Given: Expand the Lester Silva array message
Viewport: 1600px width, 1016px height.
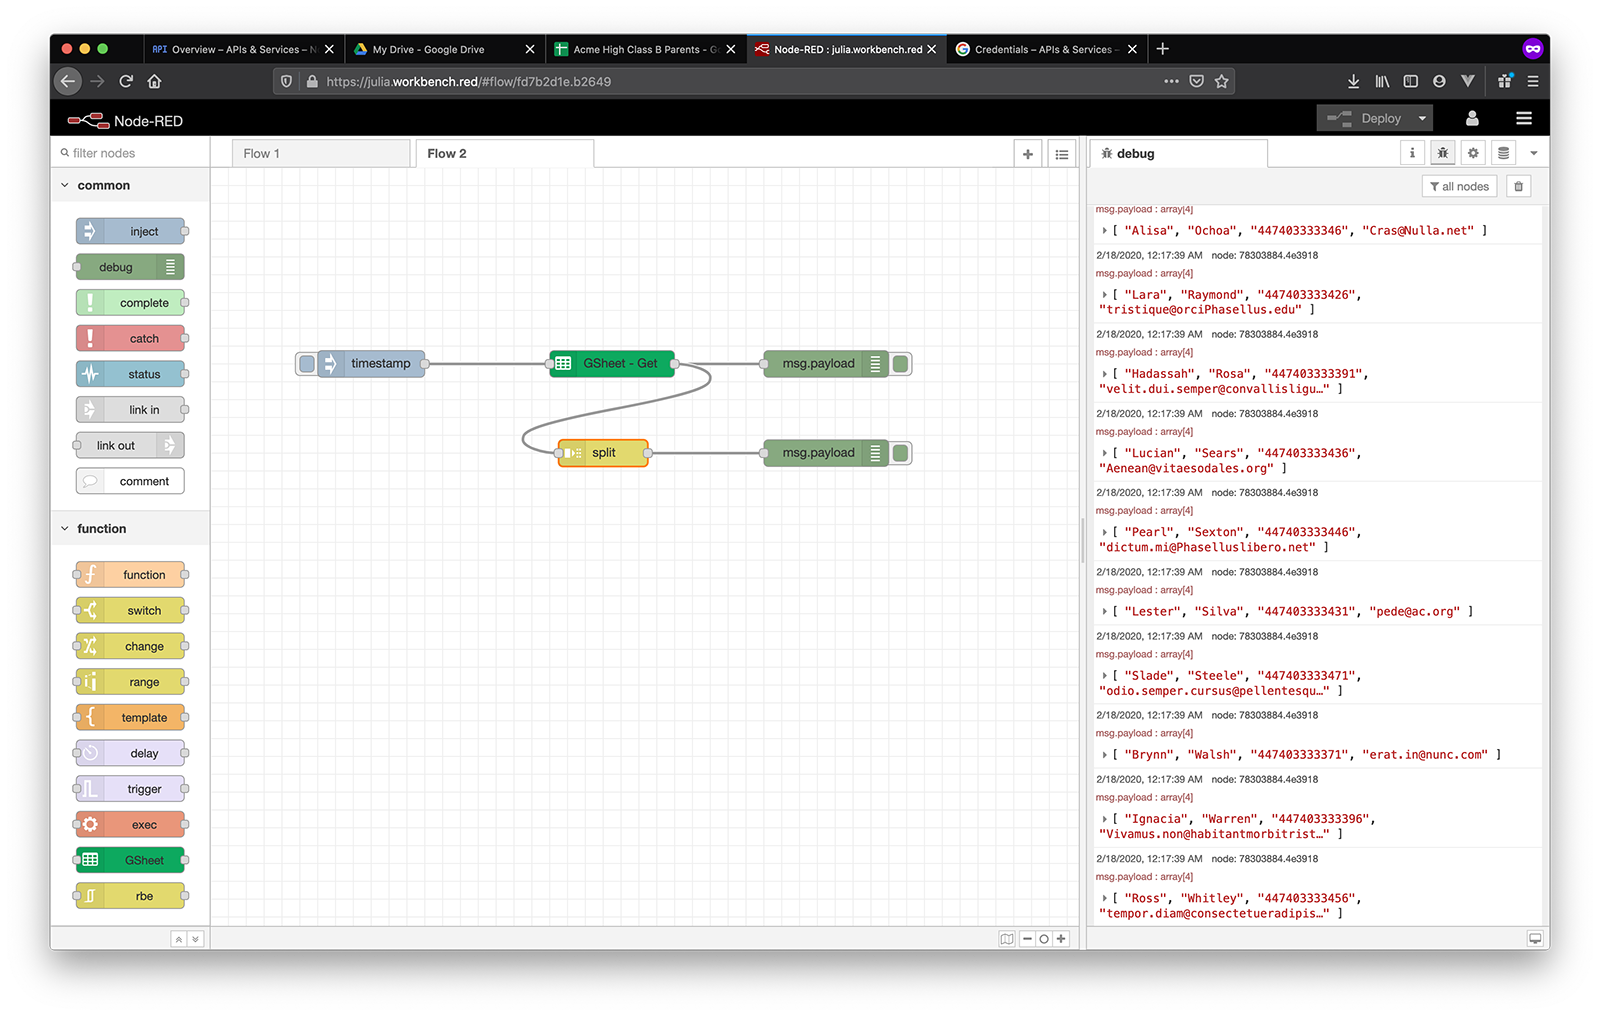Looking at the screenshot, I should tap(1105, 611).
